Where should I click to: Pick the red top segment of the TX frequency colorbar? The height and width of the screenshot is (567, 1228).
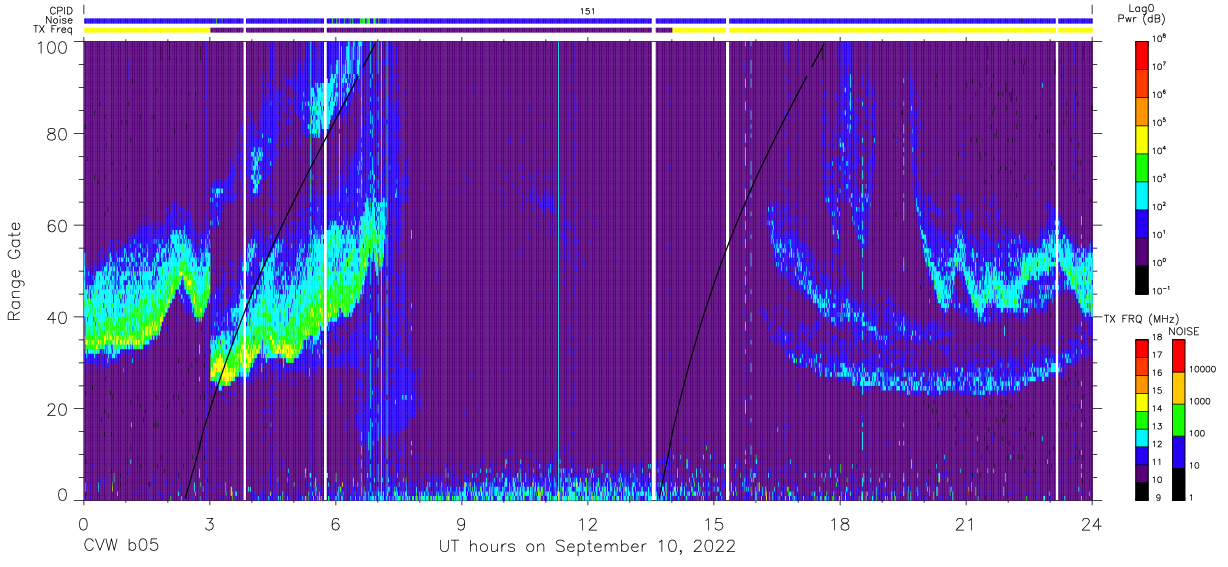pyautogui.click(x=1142, y=349)
